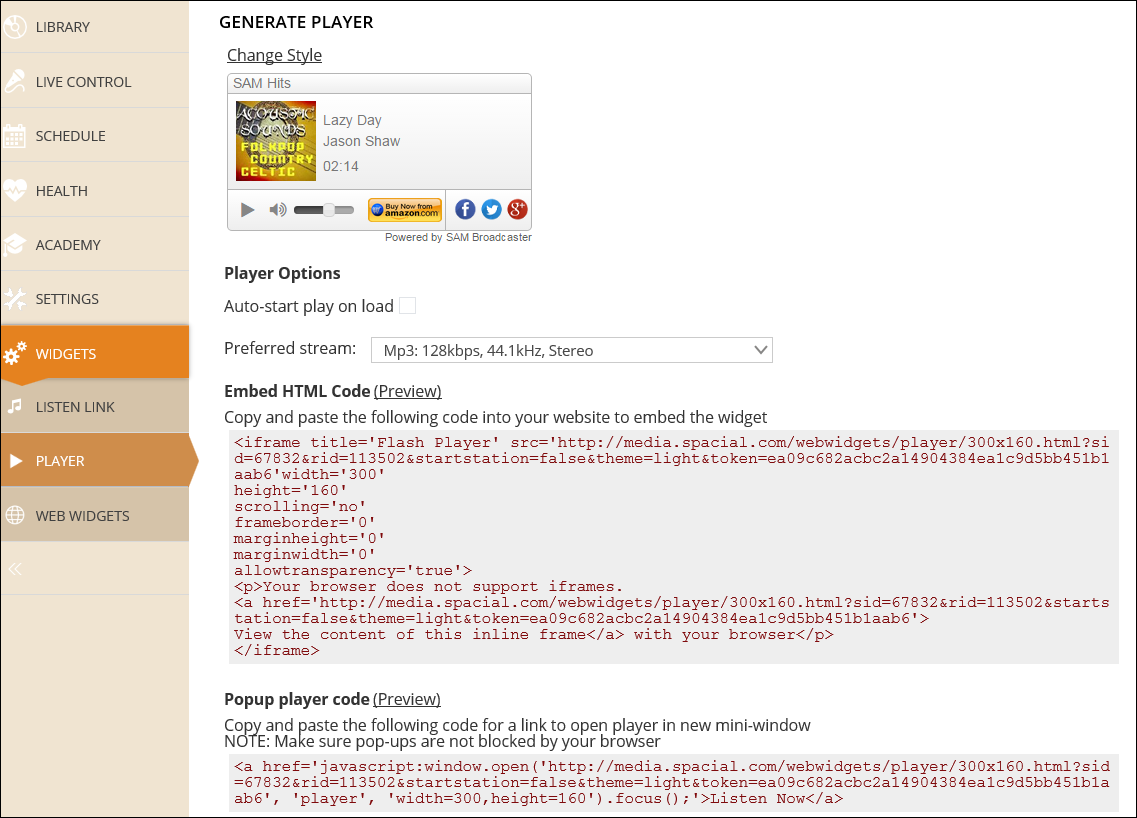The height and width of the screenshot is (818, 1137).
Task: Preview the Popup player code
Action: click(407, 699)
